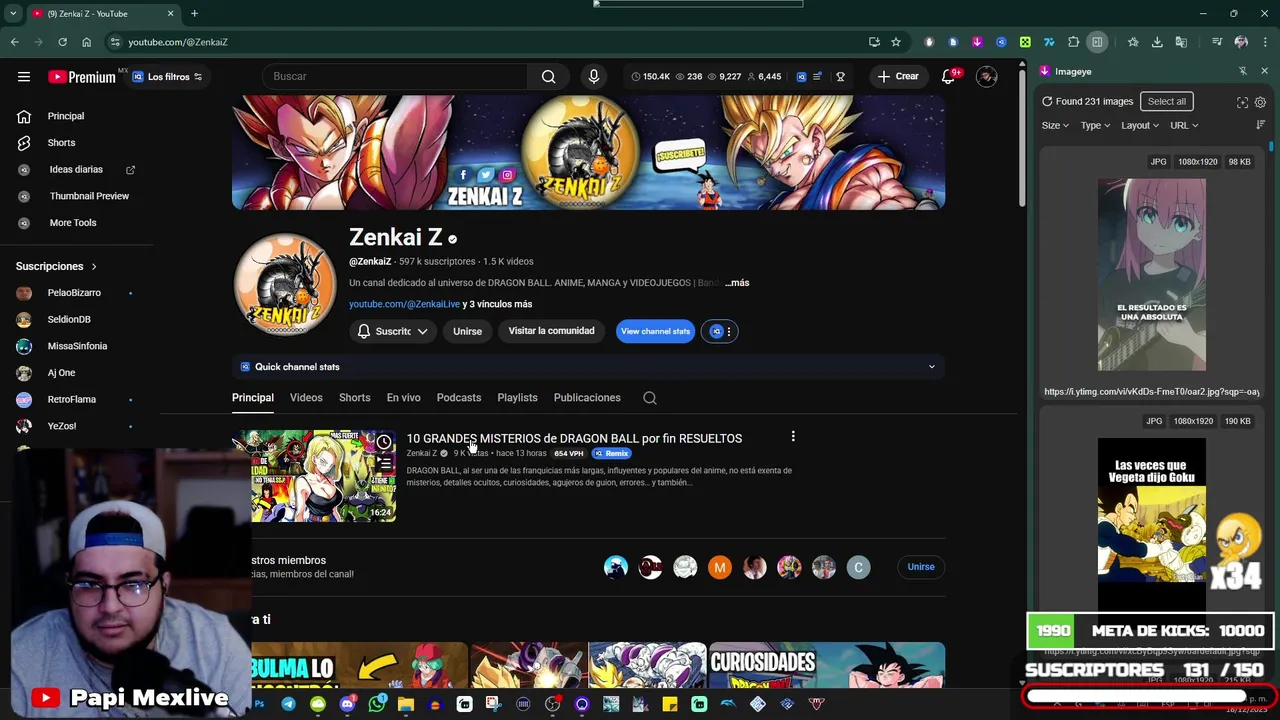Click the Zenkai Z channel avatar
The image size is (1280, 720).
285,285
